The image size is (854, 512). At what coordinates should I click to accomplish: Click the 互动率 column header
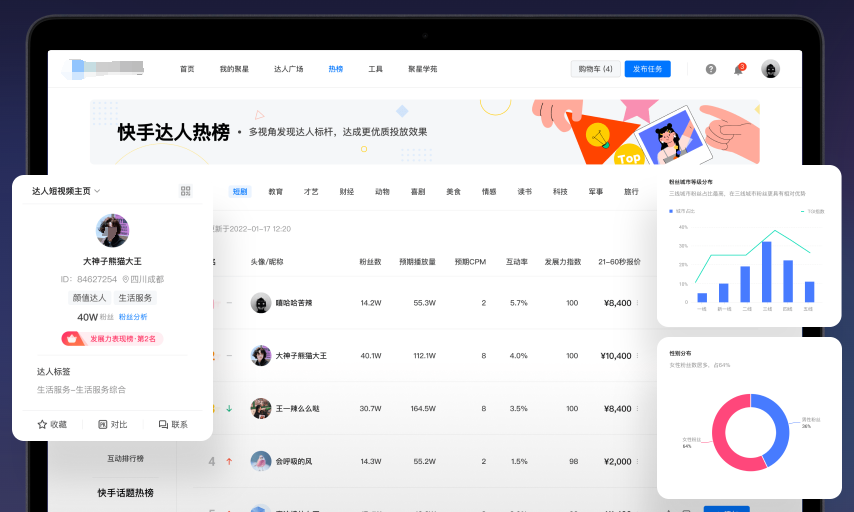[x=517, y=262]
